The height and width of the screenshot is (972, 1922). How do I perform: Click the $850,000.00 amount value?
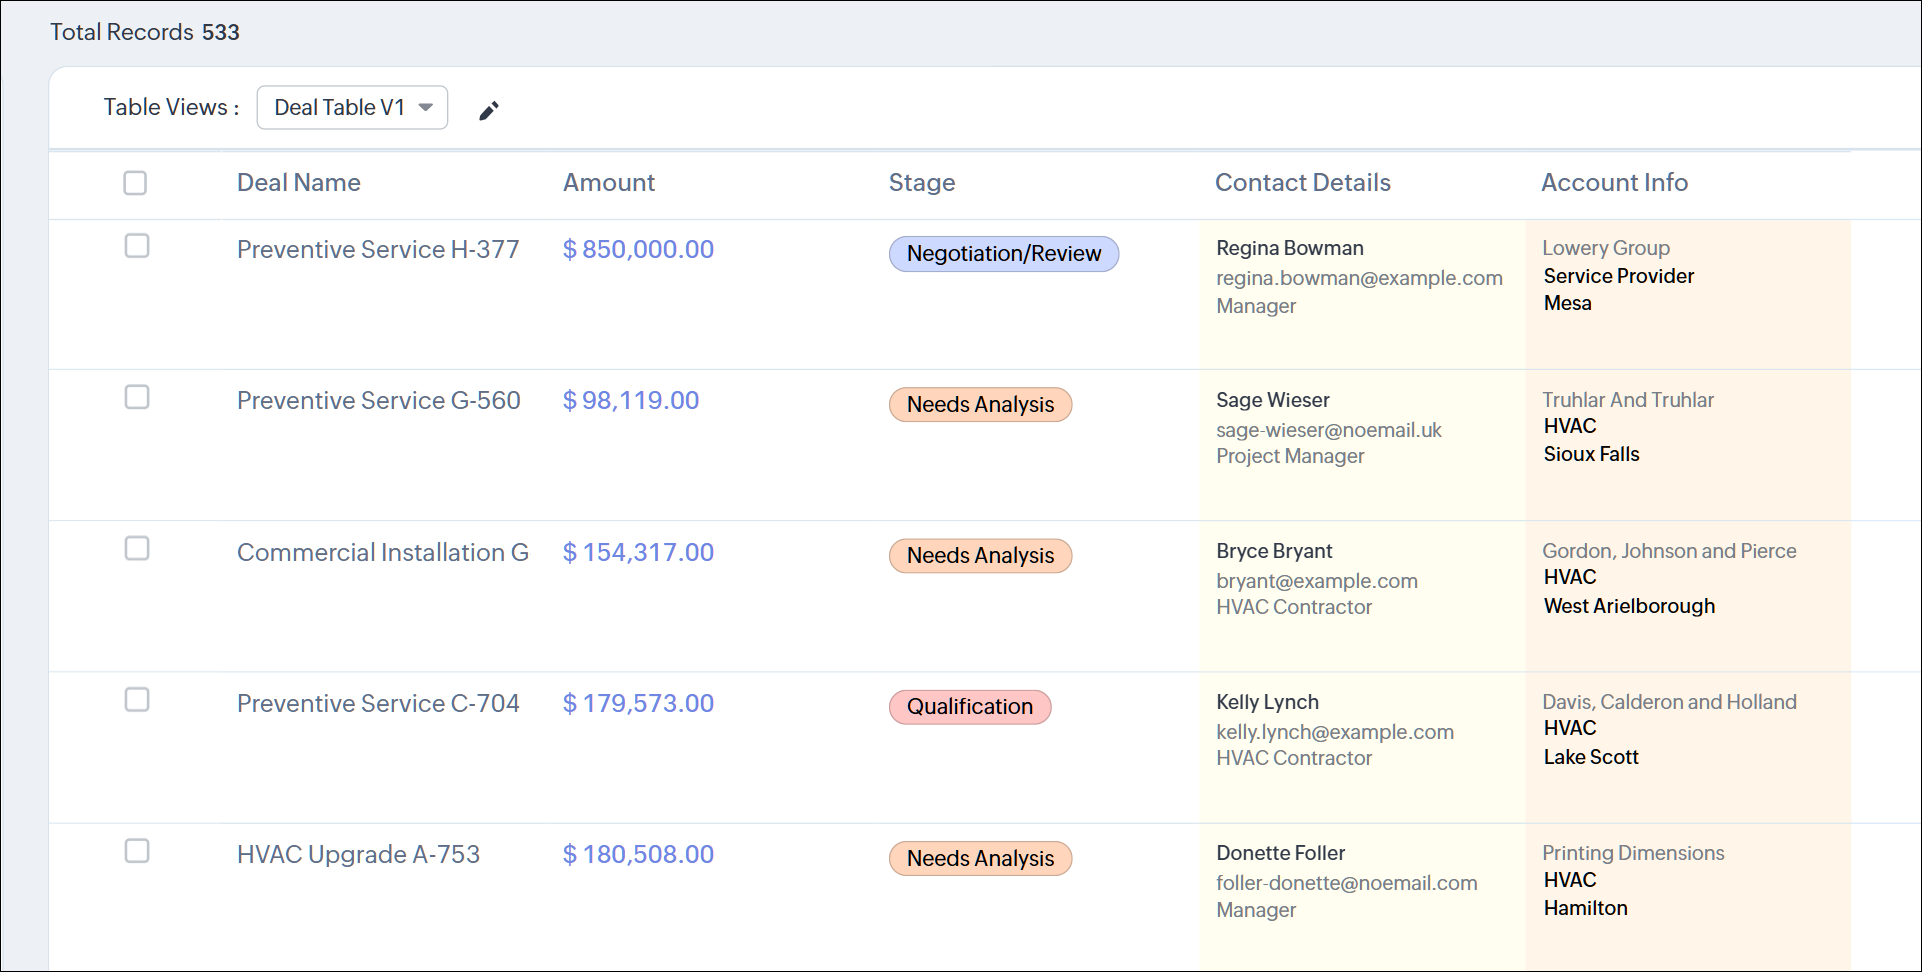638,250
